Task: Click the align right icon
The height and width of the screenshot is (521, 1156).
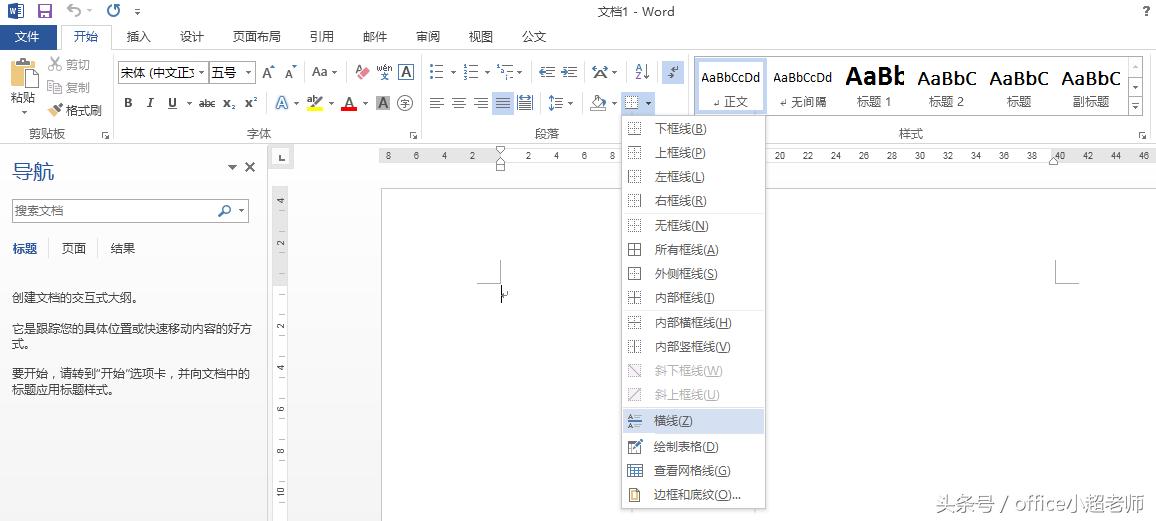Action: click(x=481, y=103)
